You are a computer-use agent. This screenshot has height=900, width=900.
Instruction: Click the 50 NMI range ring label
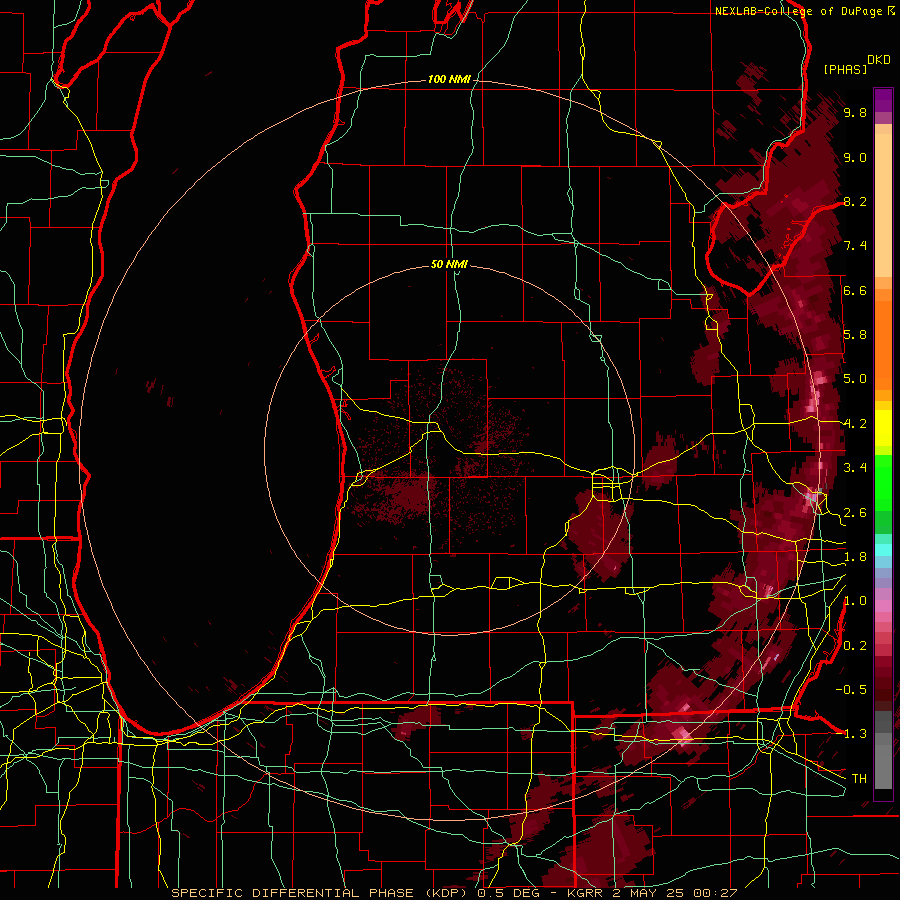point(449,264)
